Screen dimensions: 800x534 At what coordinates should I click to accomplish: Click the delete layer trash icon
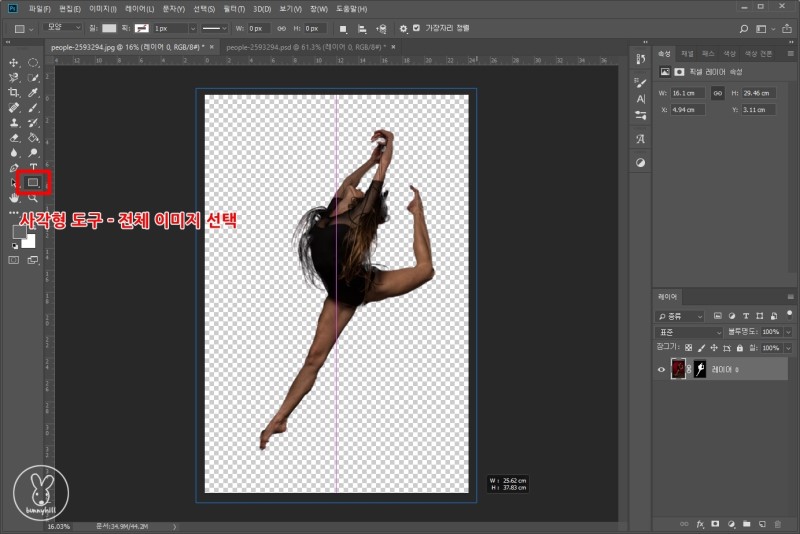(777, 523)
